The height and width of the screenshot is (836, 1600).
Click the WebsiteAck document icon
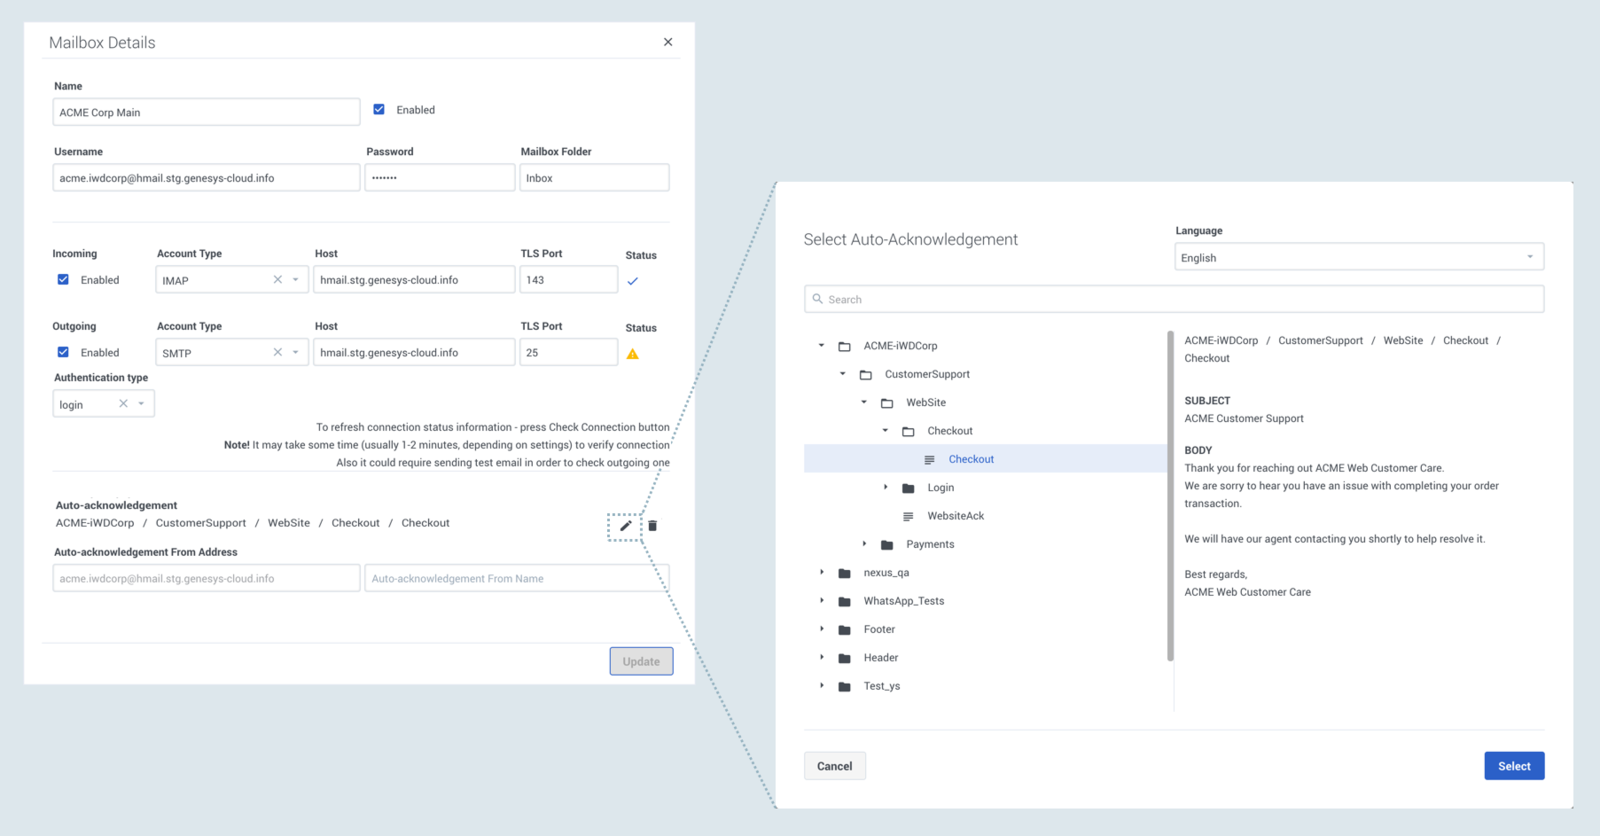[x=908, y=516]
